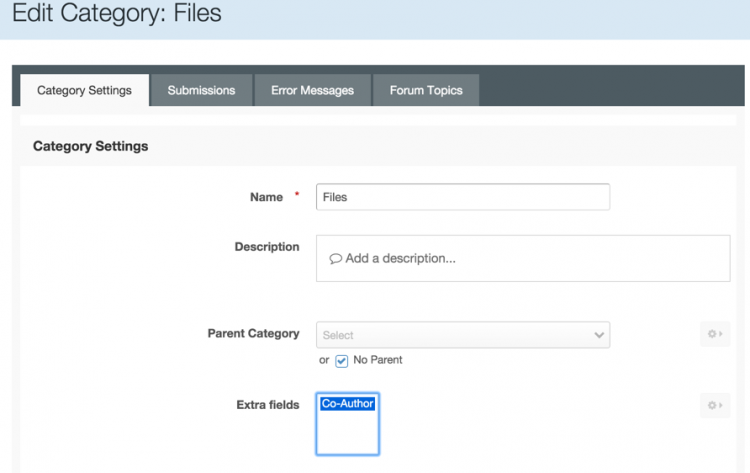Select Co-Author in Extra fields list
This screenshot has width=750, height=473.
348,404
